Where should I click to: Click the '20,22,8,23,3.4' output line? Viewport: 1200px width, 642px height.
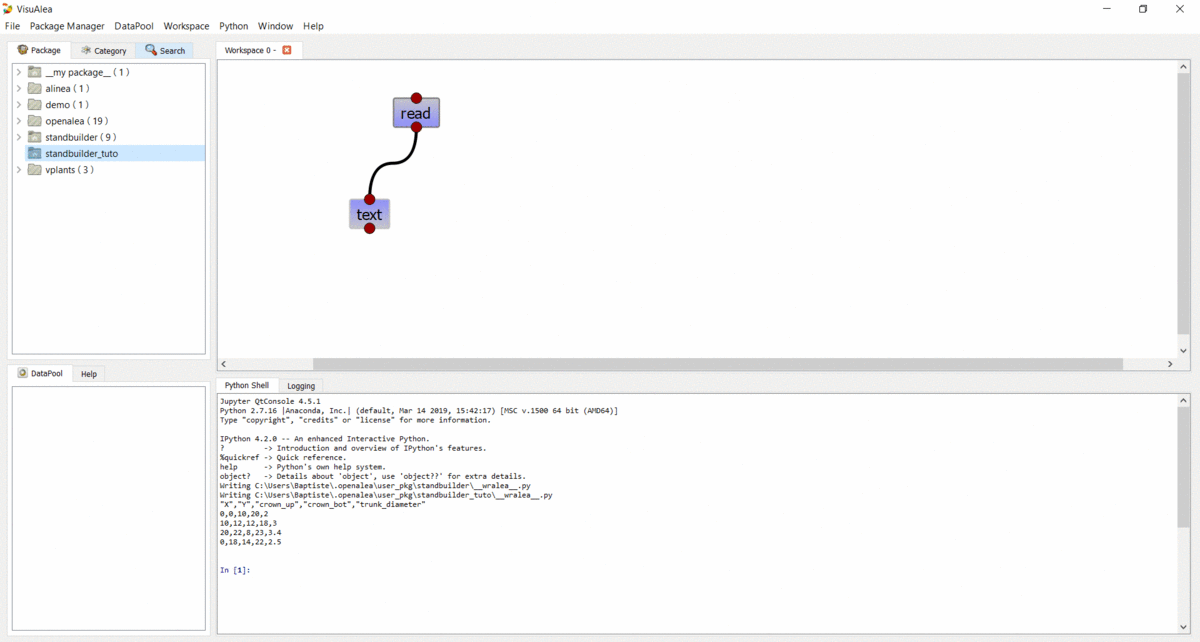[x=250, y=533]
